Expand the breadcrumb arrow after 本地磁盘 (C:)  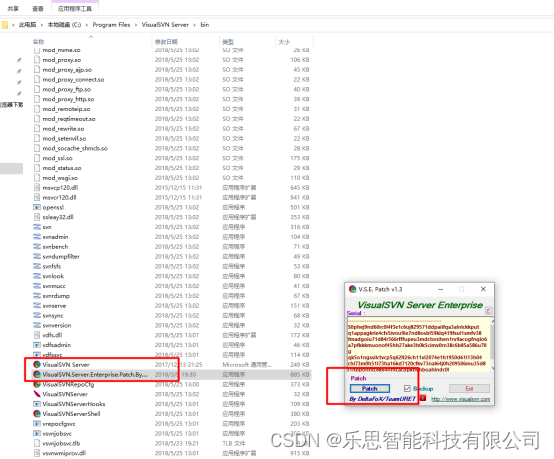[x=87, y=25]
